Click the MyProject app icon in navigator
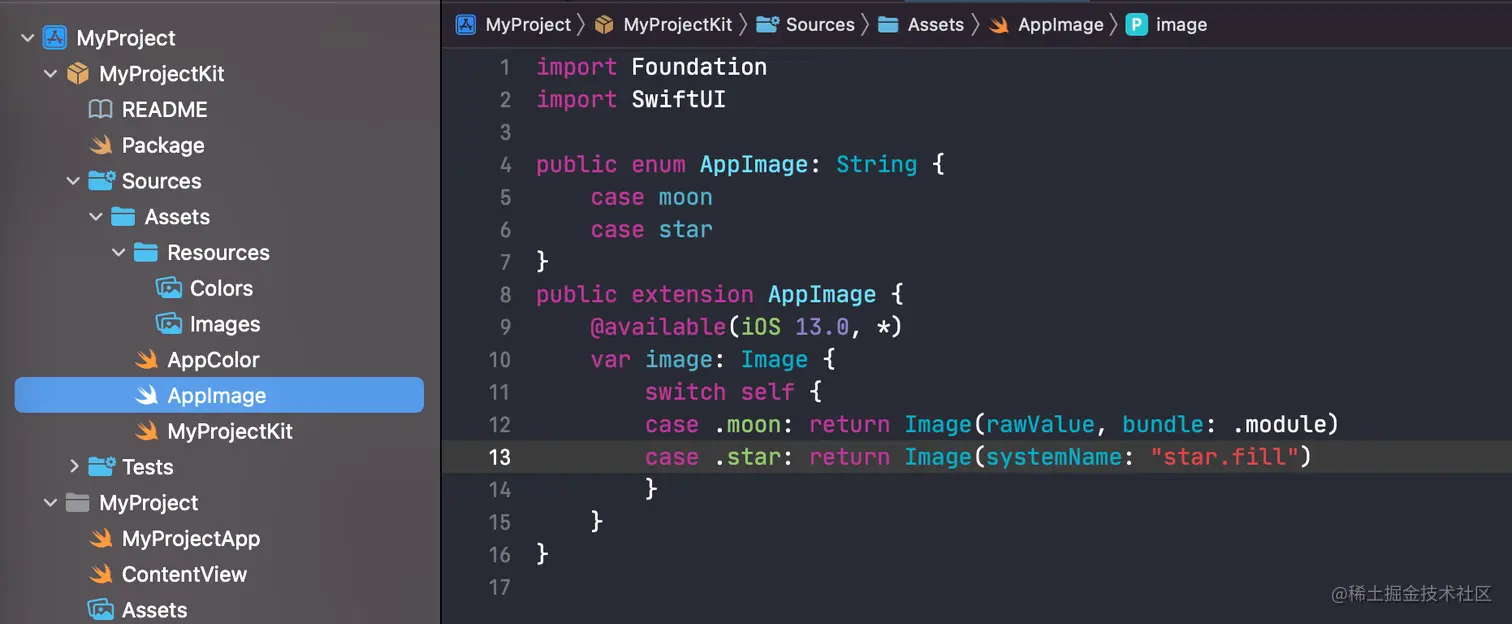1512x624 pixels. 54,38
